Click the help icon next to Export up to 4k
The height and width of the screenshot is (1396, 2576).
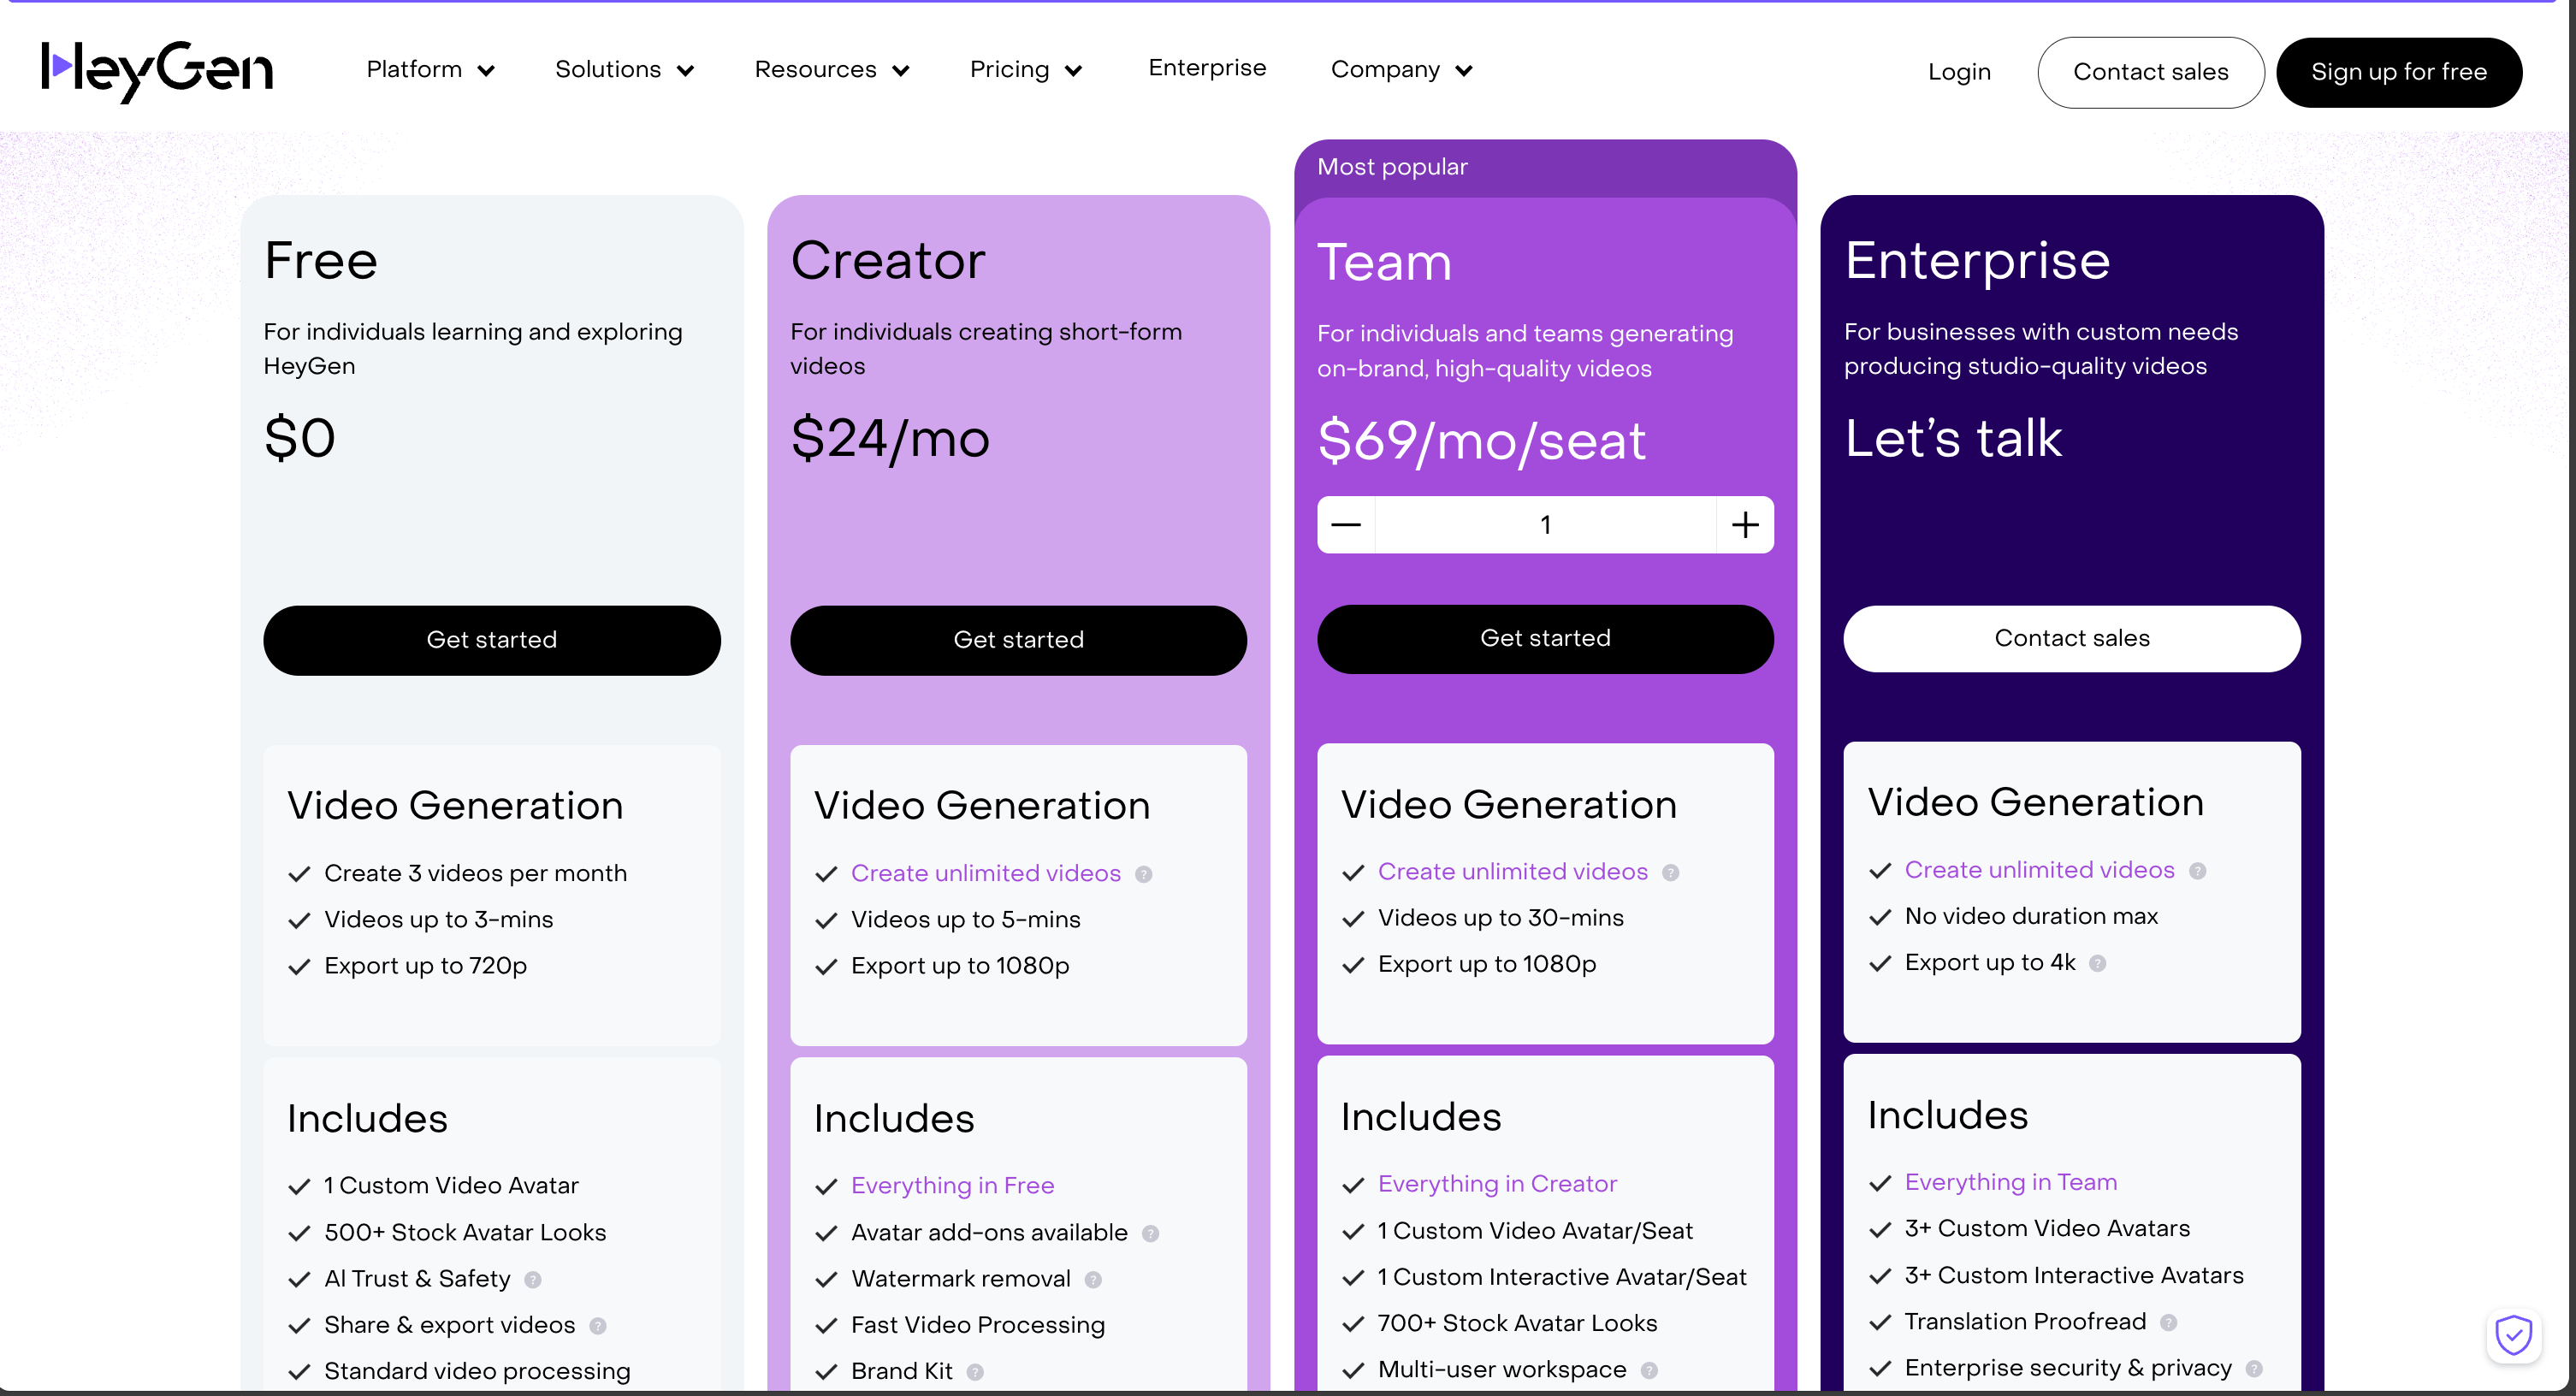click(x=2098, y=964)
